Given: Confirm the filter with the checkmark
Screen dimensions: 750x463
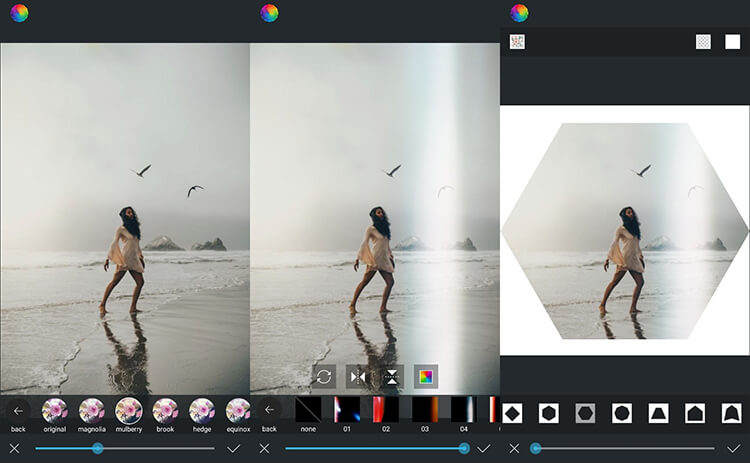Looking at the screenshot, I should 234,448.
